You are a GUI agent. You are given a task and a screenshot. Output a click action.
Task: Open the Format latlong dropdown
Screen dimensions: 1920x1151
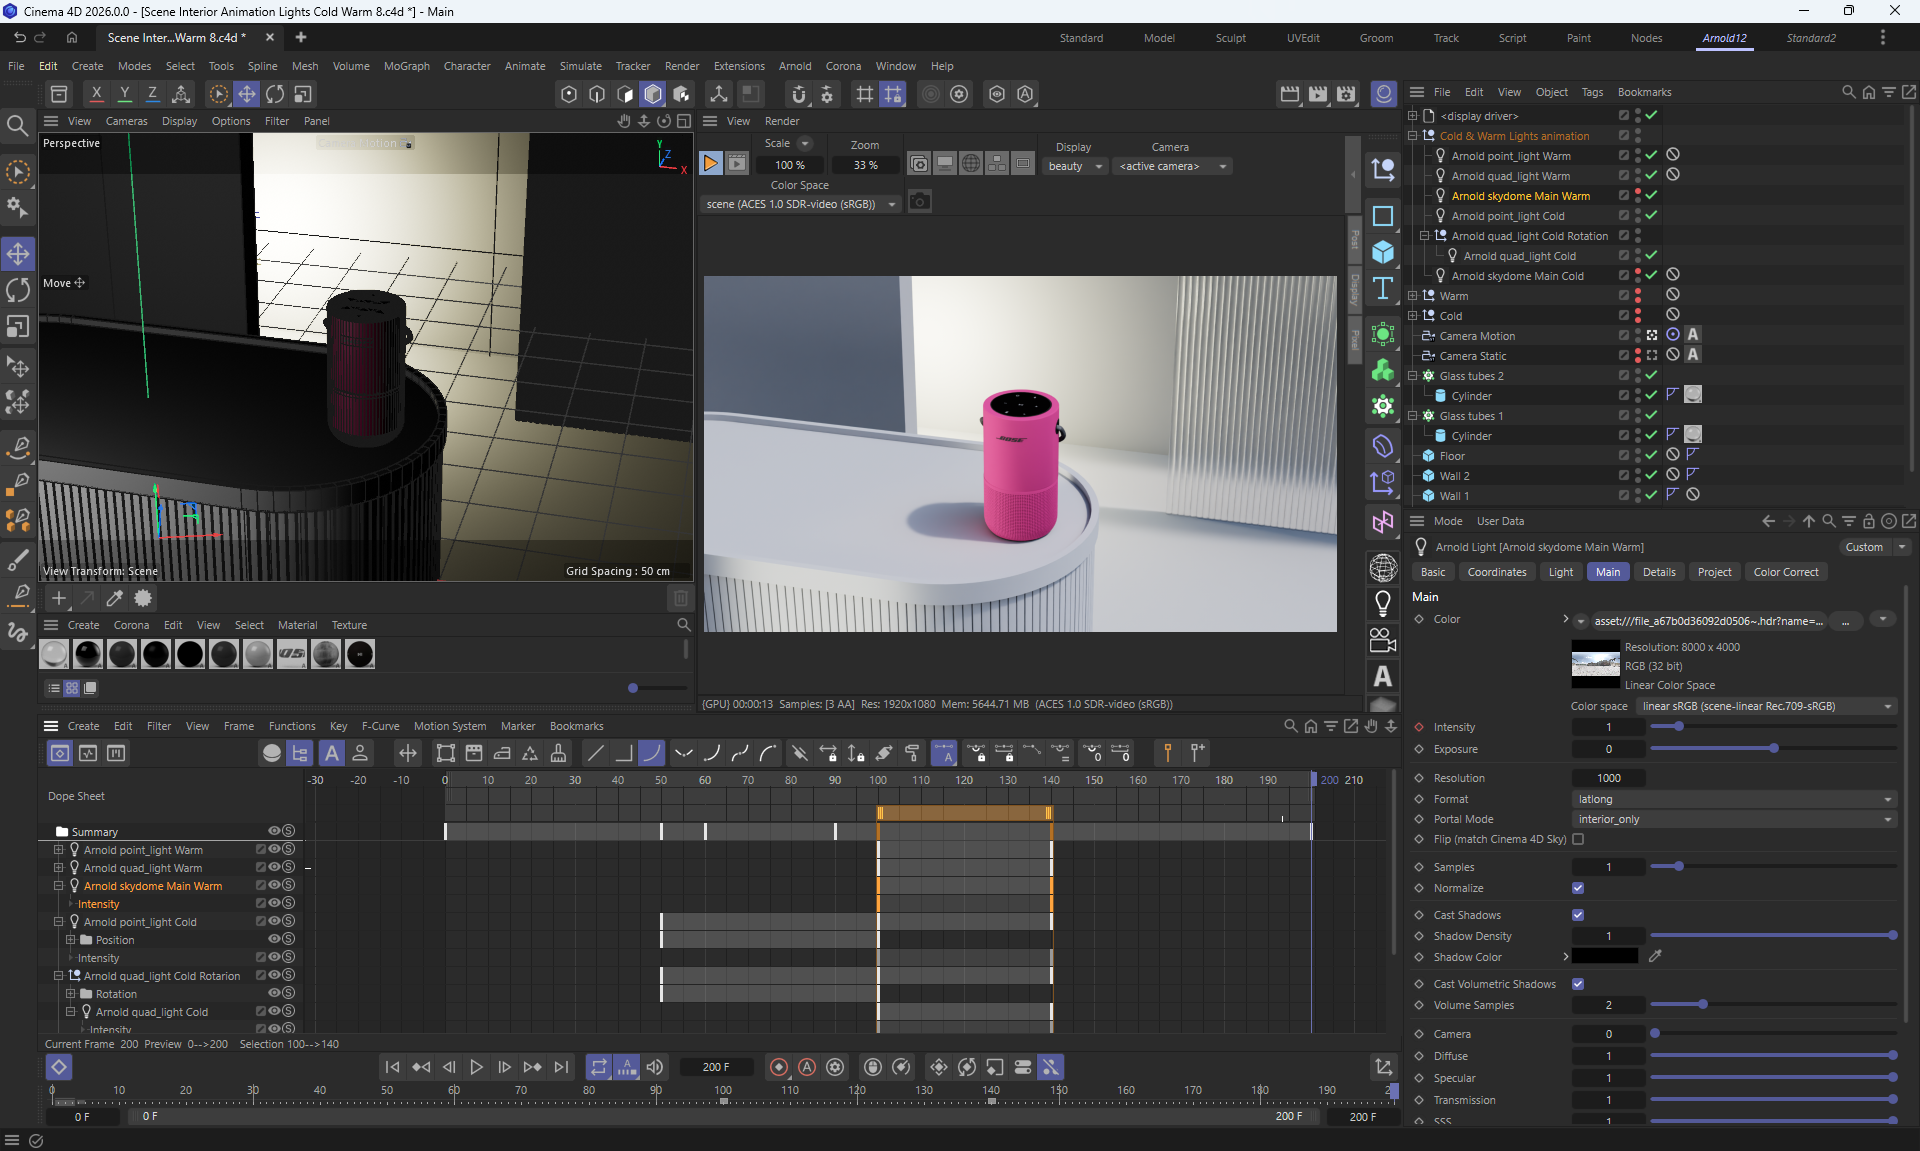pos(1734,799)
